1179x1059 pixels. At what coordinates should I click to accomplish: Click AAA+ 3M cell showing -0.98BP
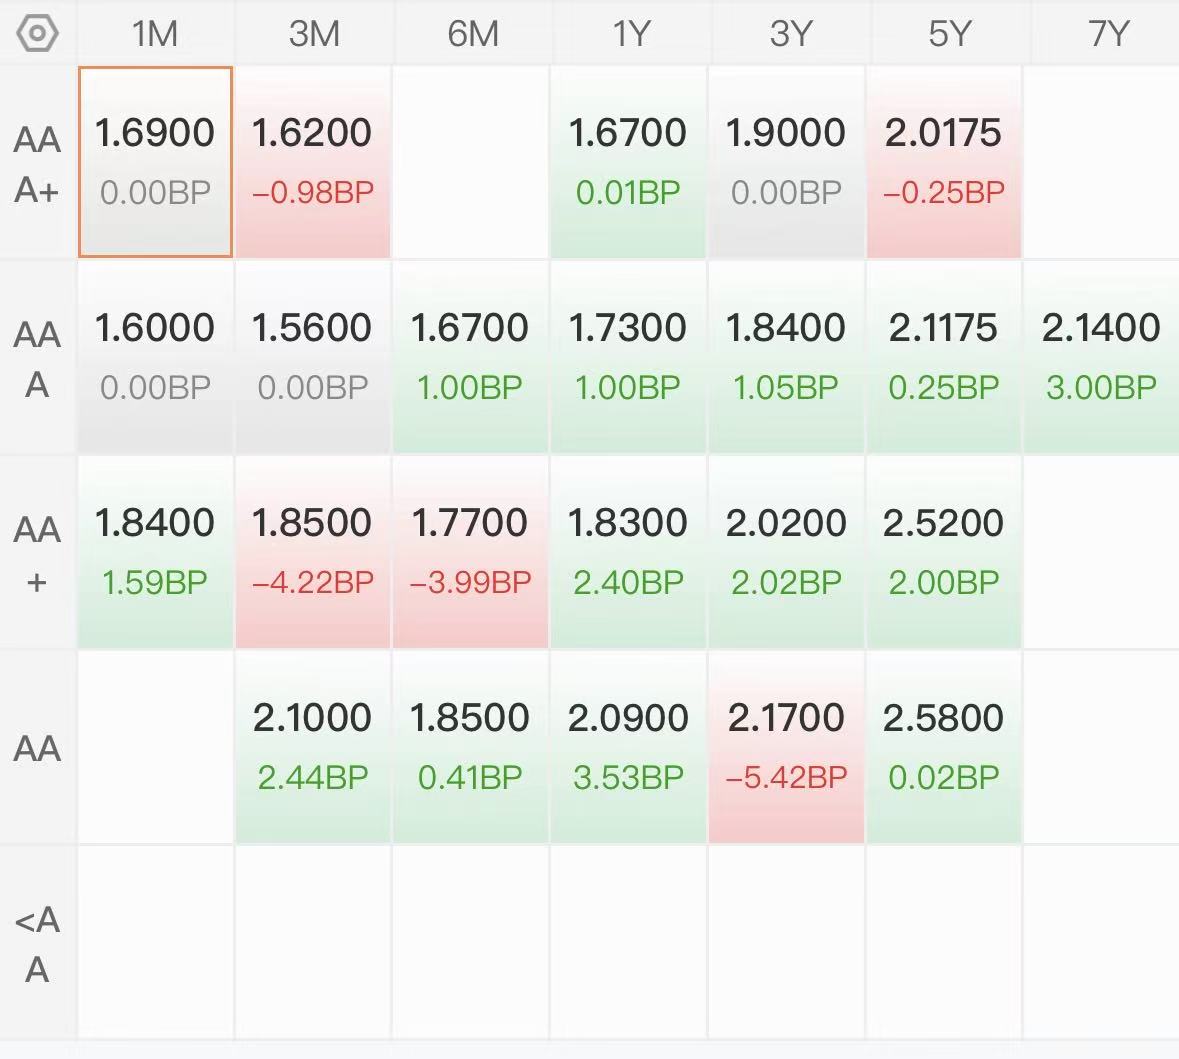pos(313,161)
